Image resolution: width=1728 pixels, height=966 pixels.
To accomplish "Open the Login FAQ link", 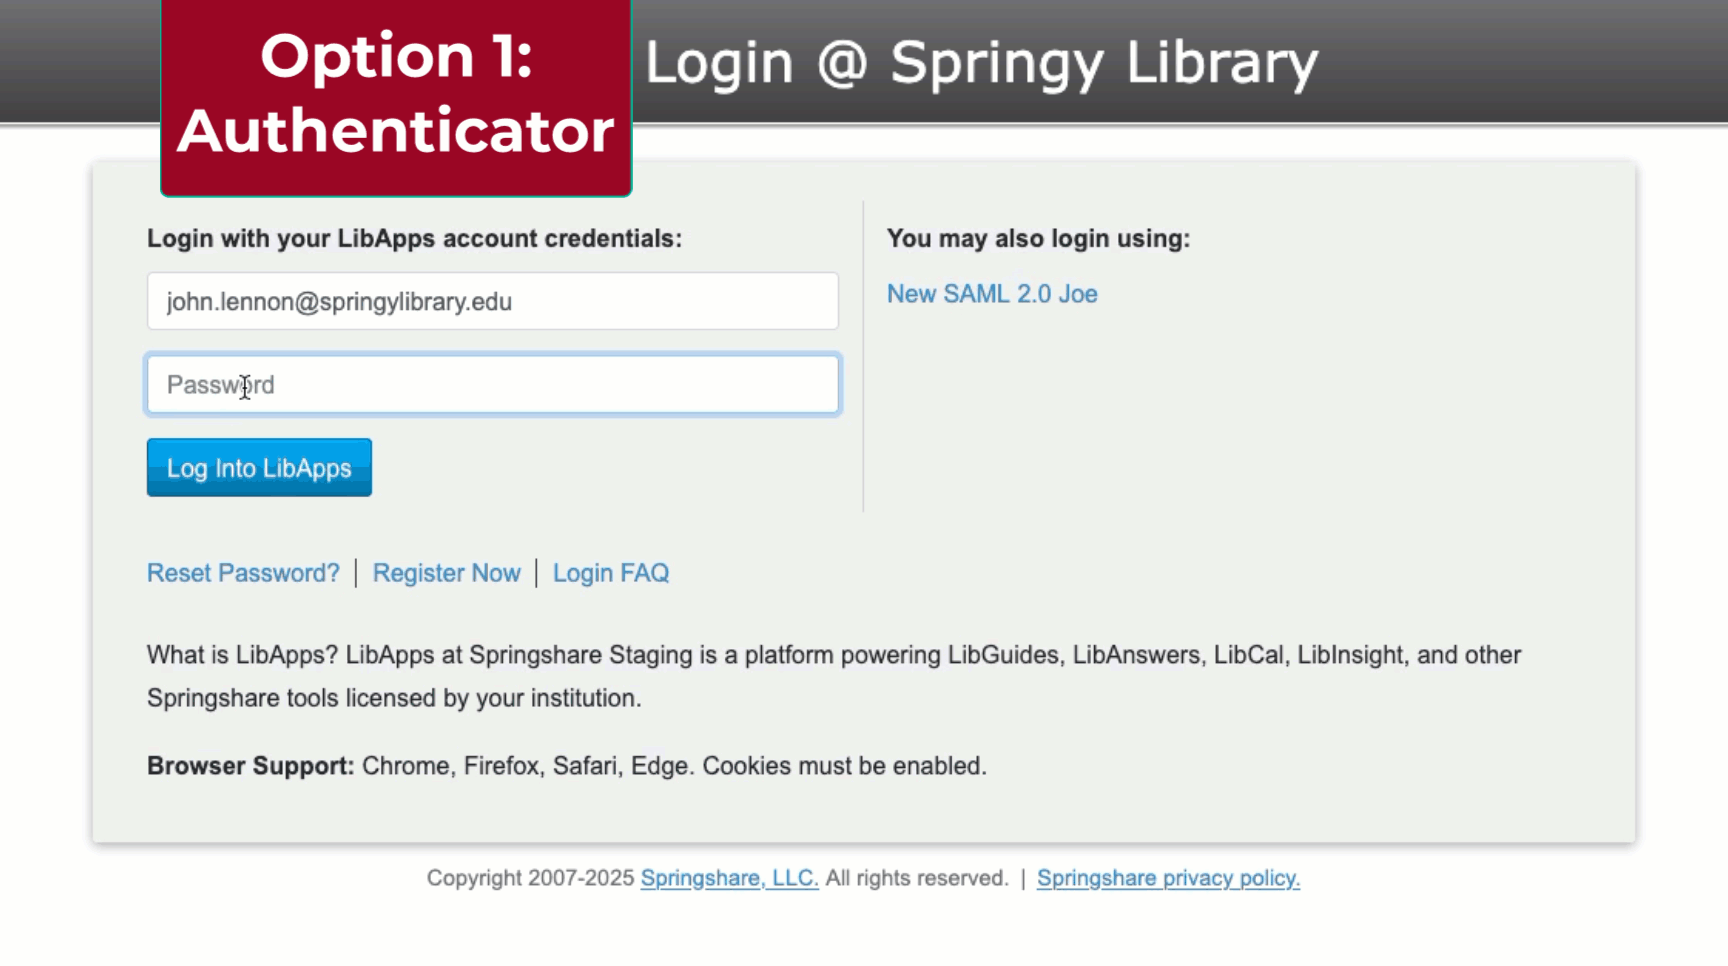I will click(x=611, y=573).
